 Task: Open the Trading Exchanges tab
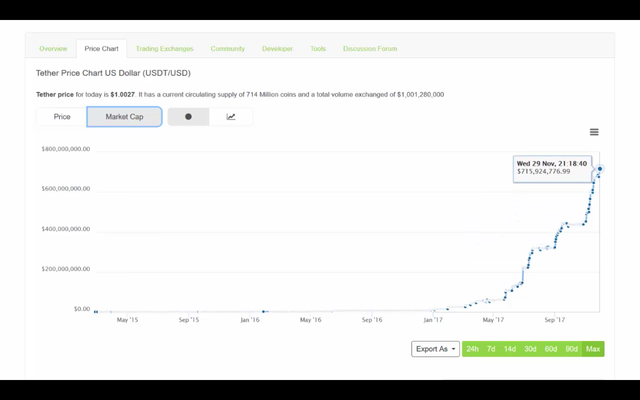164,49
